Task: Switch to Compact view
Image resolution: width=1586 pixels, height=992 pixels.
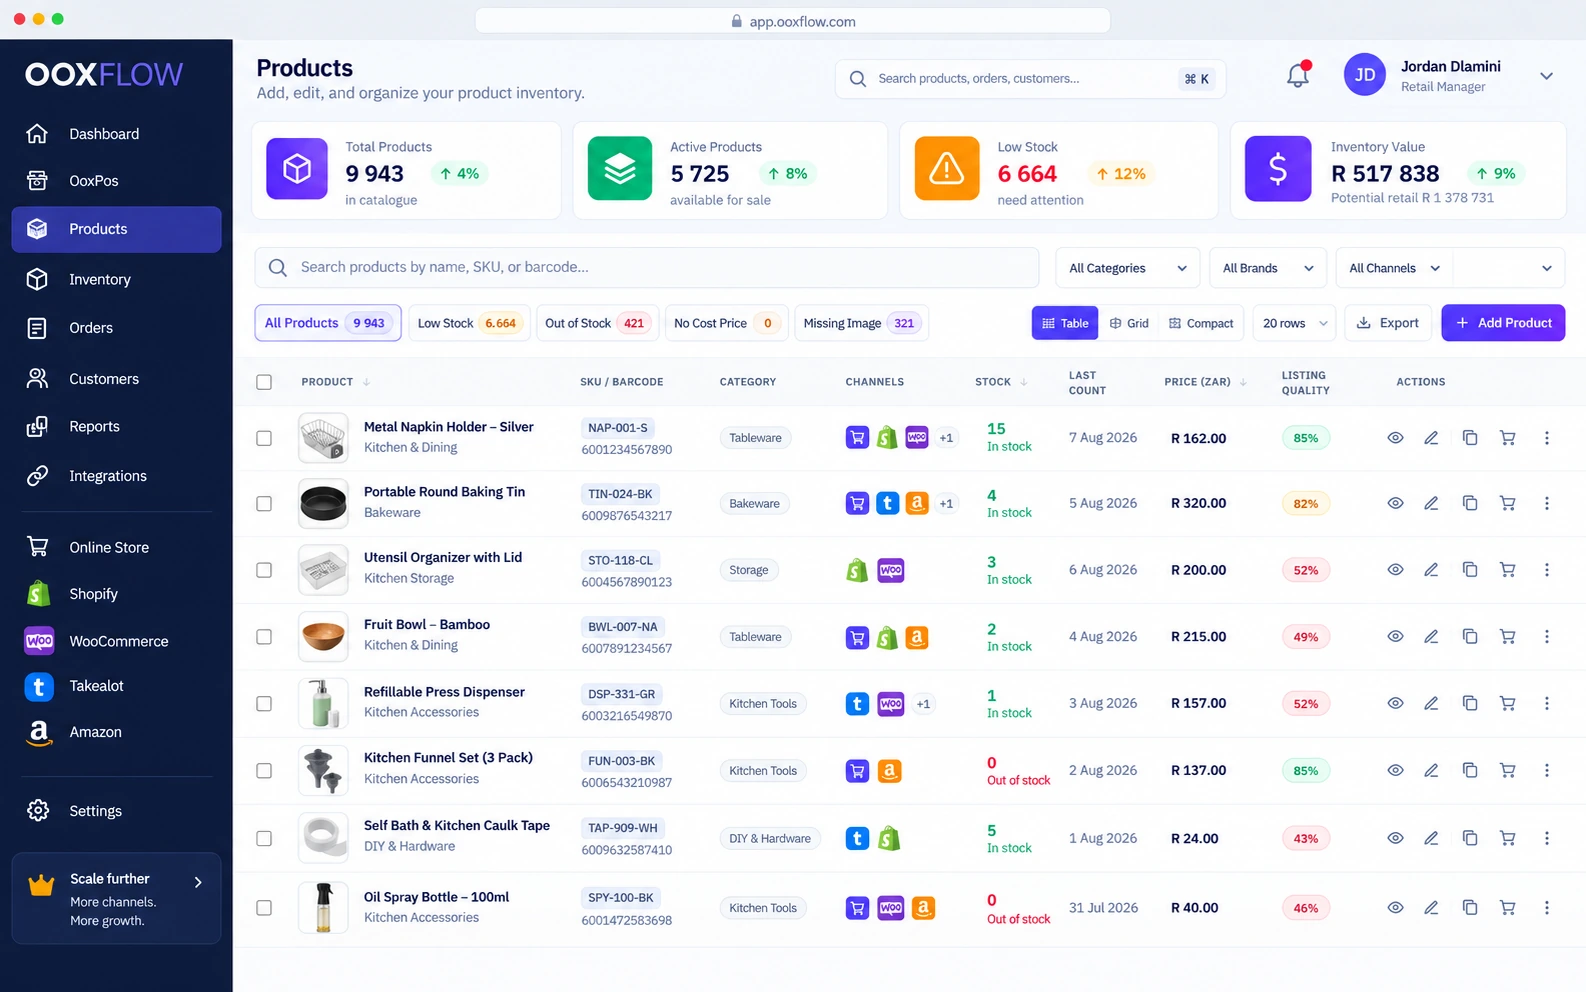Action: tap(1201, 323)
